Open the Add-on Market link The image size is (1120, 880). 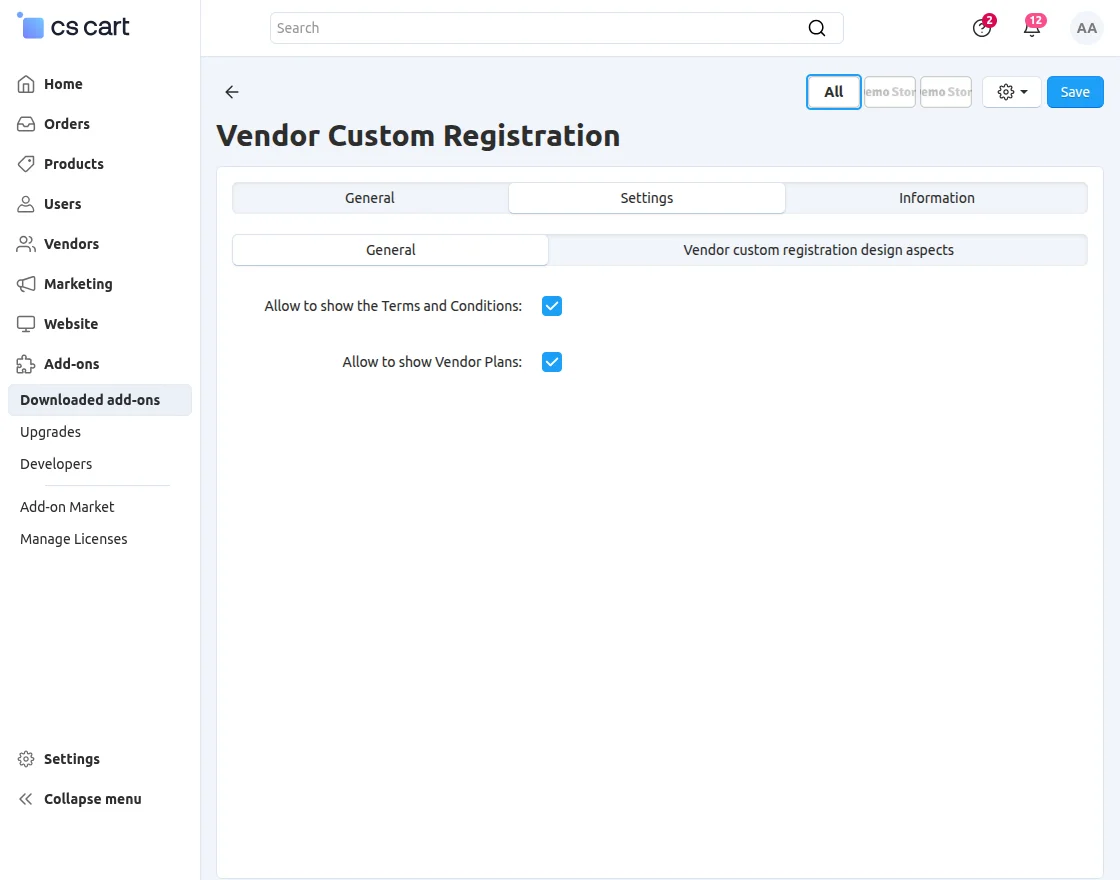pos(67,507)
